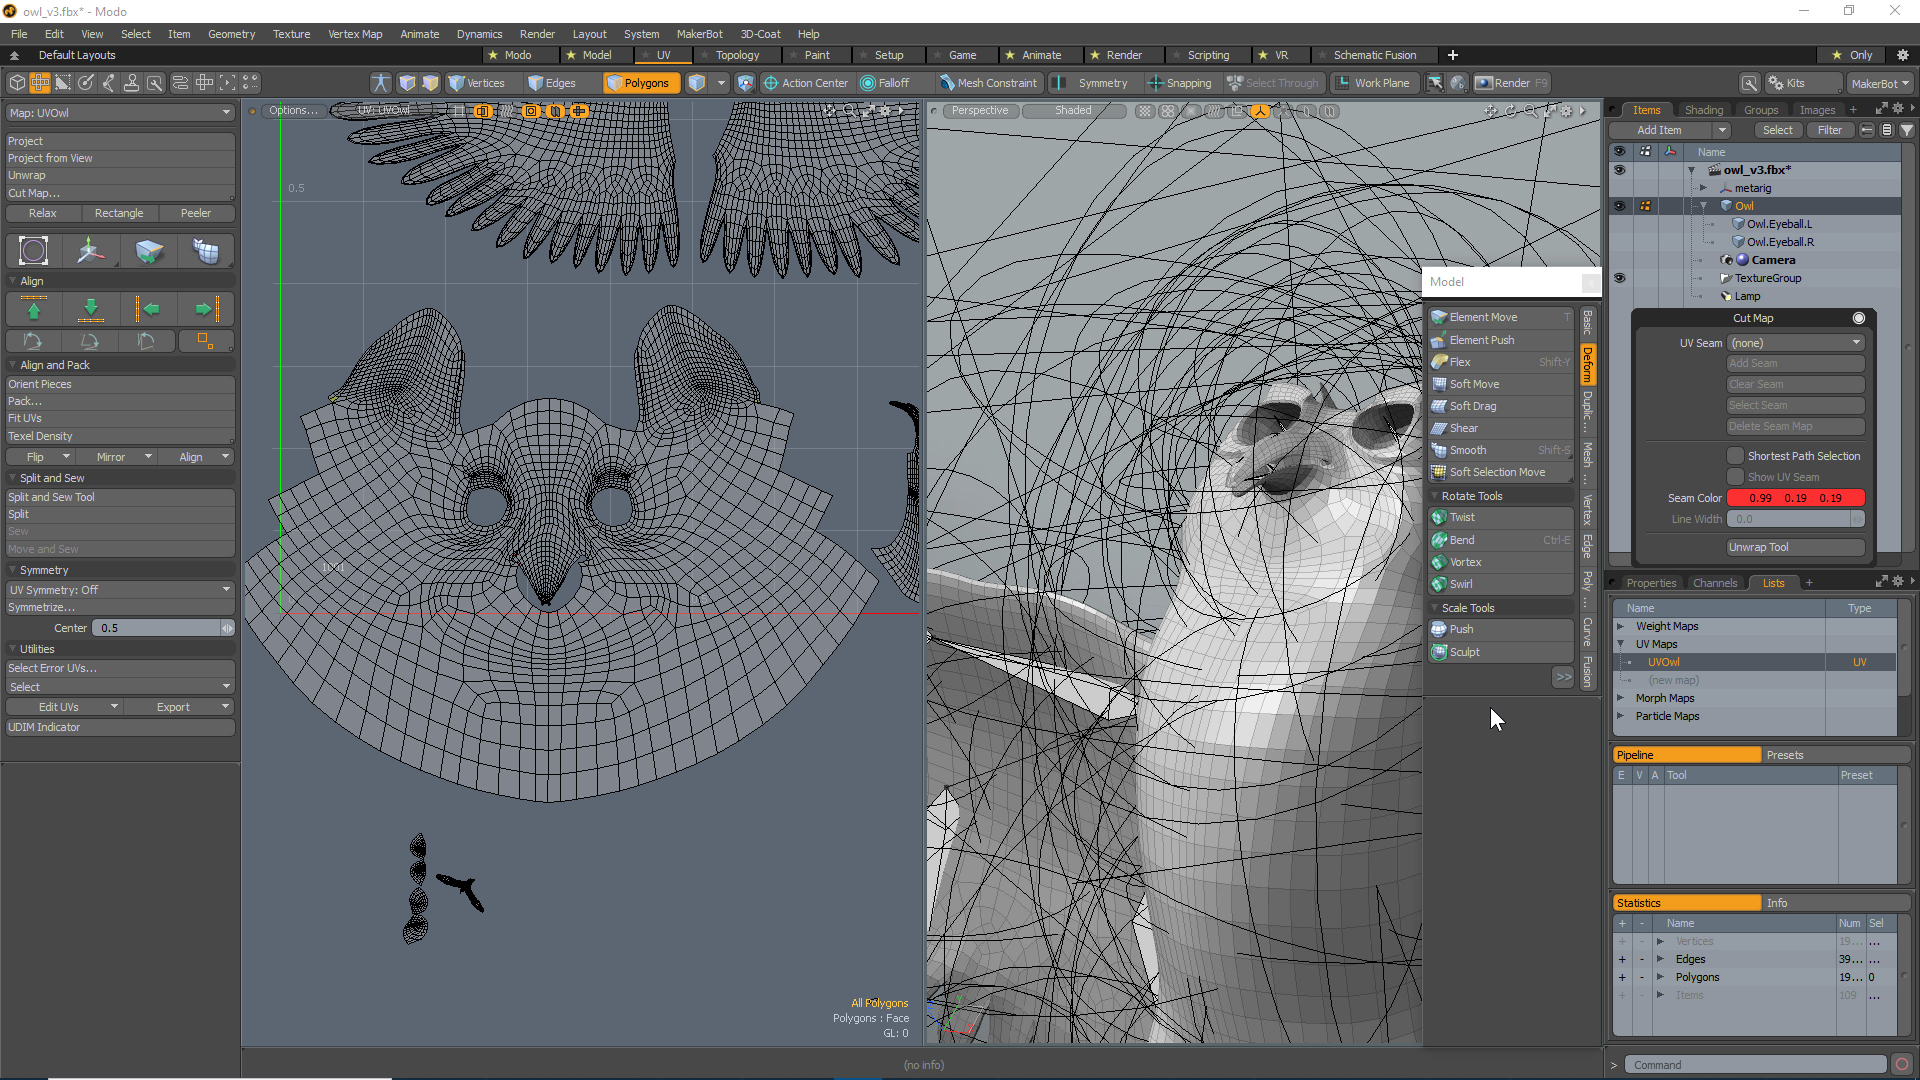Open the Action Center tool
Viewport: 1920px width, 1080px height.
(805, 83)
